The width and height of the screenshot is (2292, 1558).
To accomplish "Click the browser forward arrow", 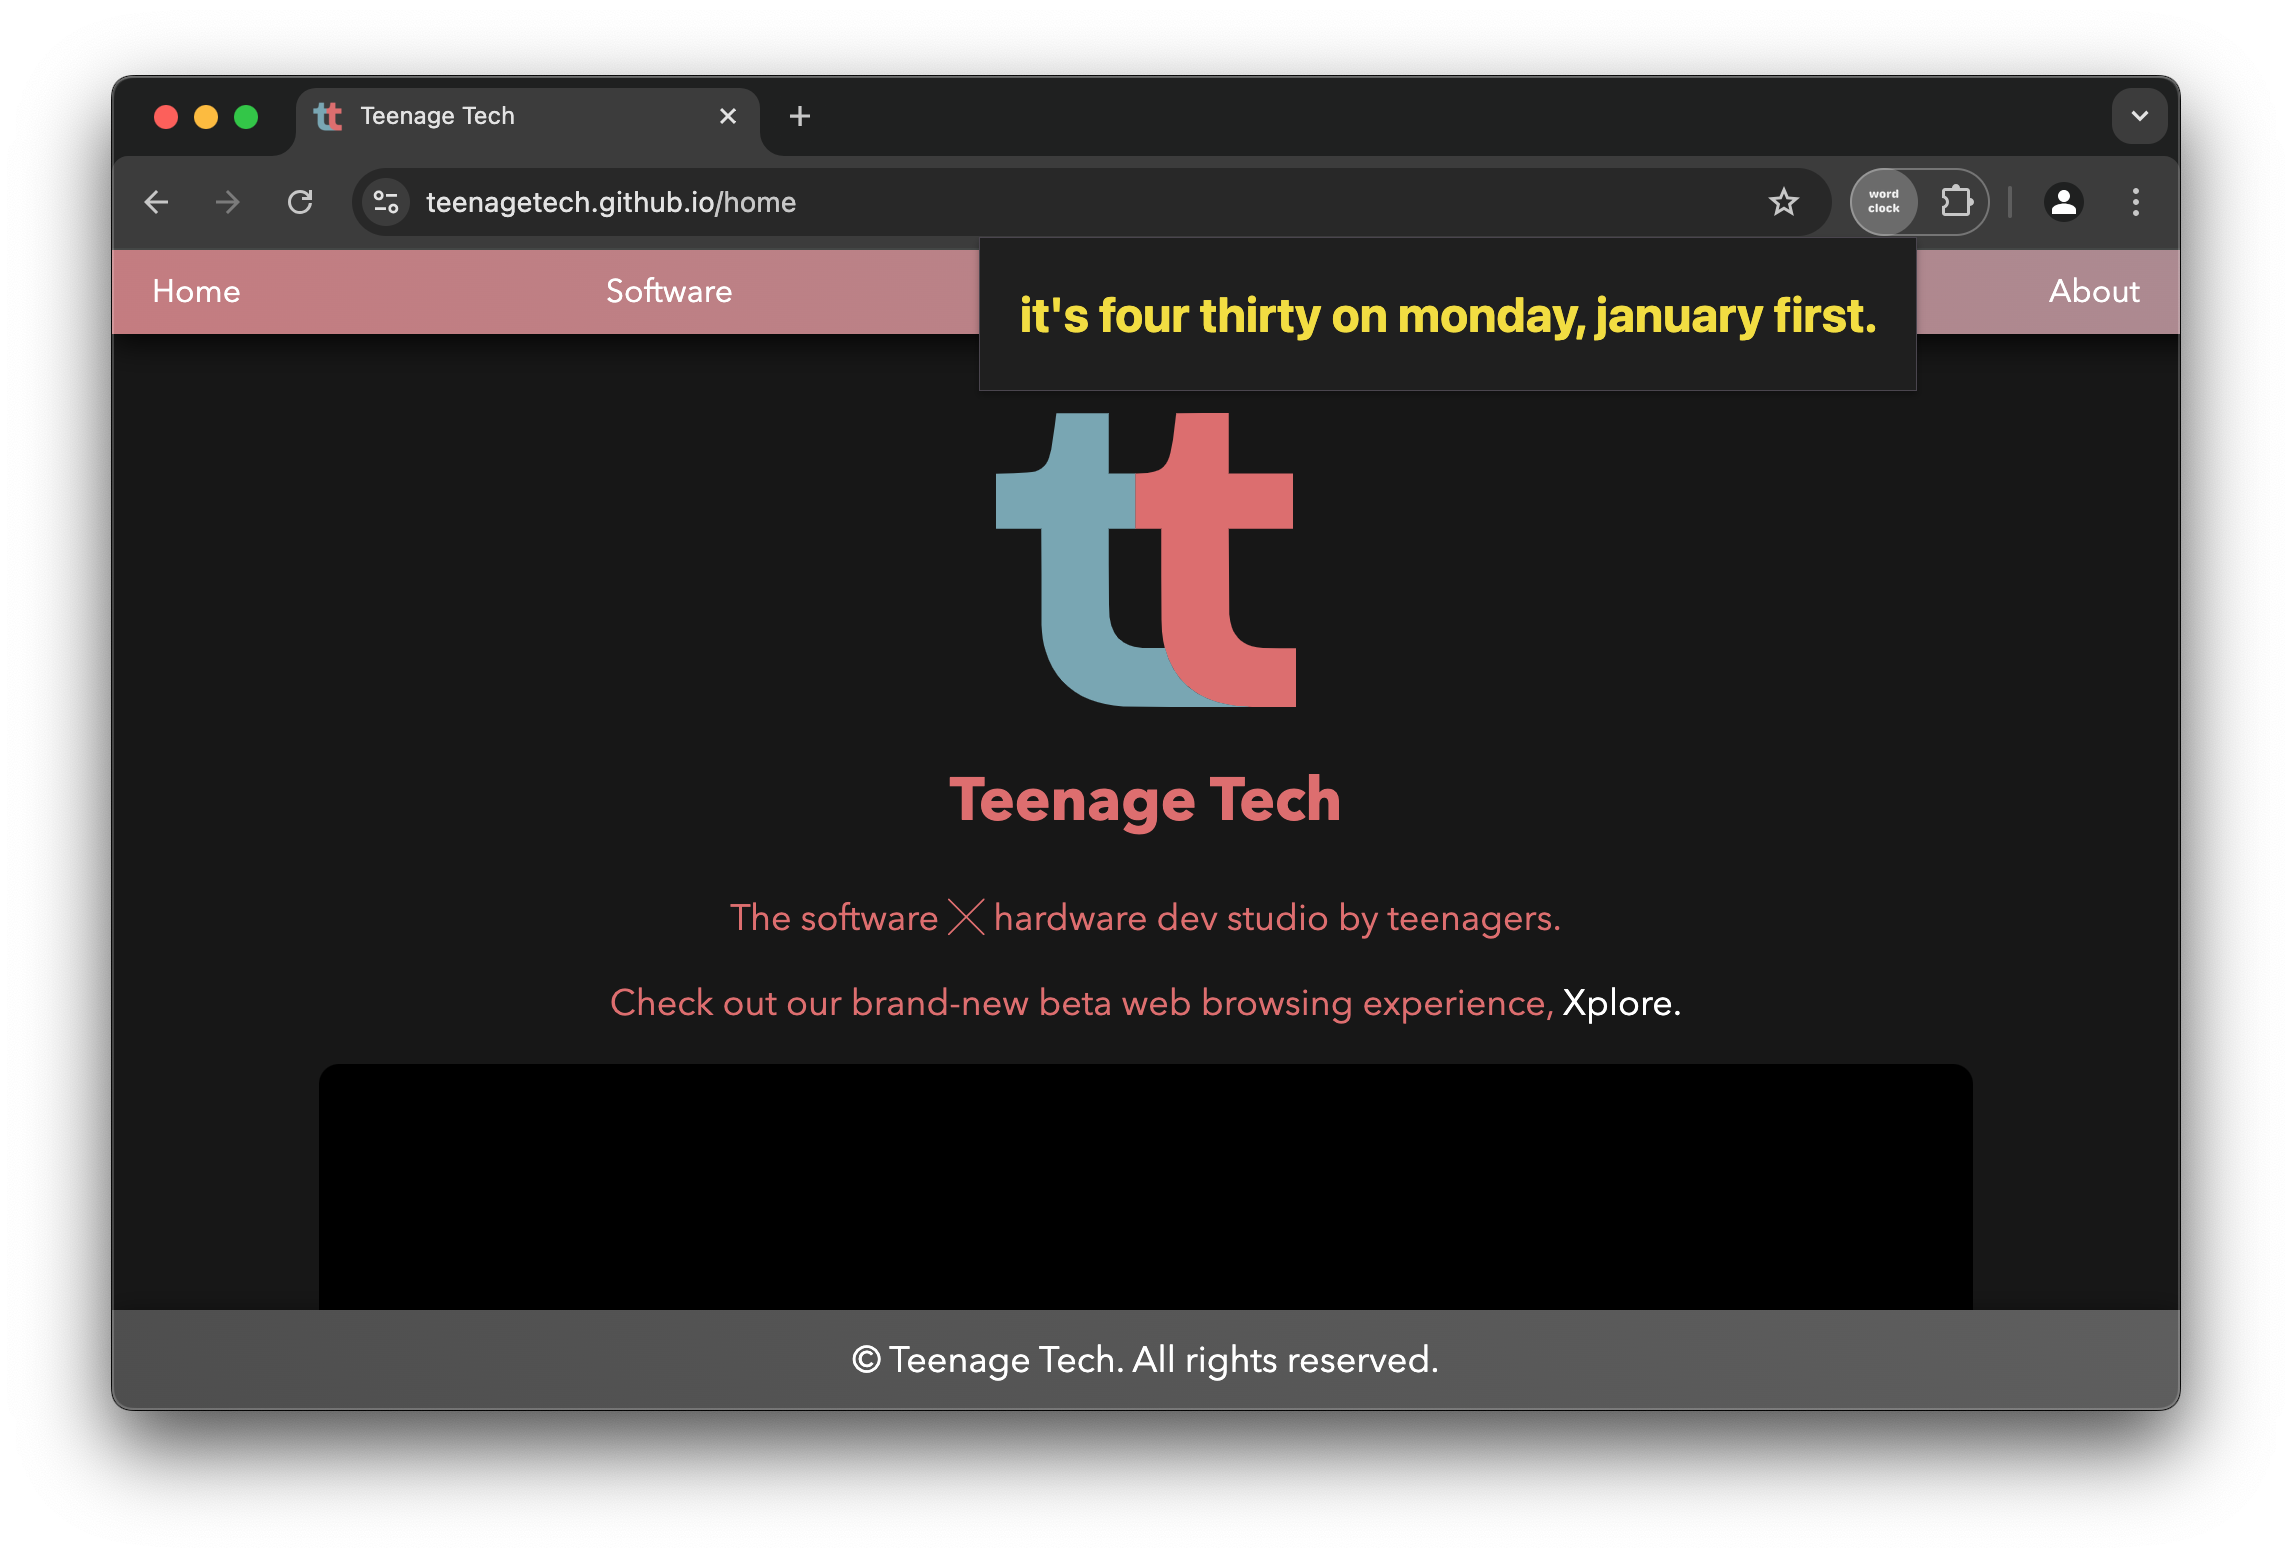I will (228, 203).
